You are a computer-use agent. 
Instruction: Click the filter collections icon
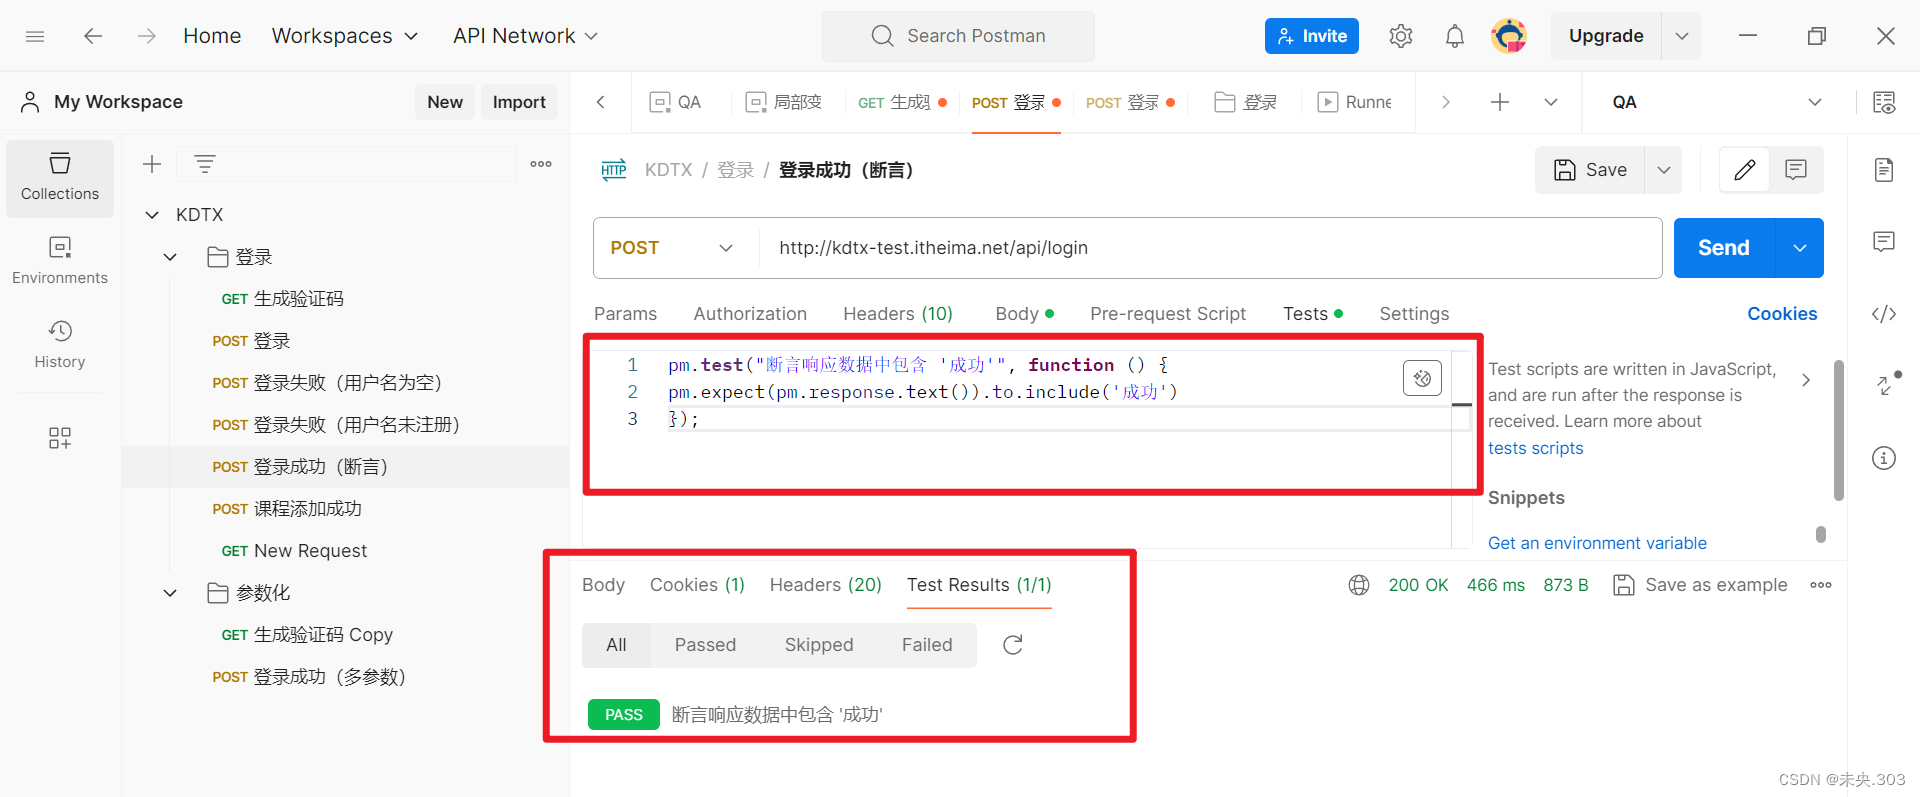[205, 164]
